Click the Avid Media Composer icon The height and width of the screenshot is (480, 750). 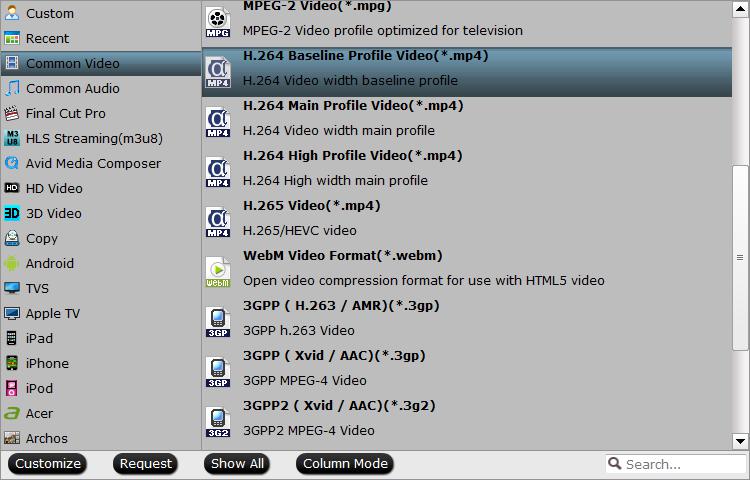point(12,163)
